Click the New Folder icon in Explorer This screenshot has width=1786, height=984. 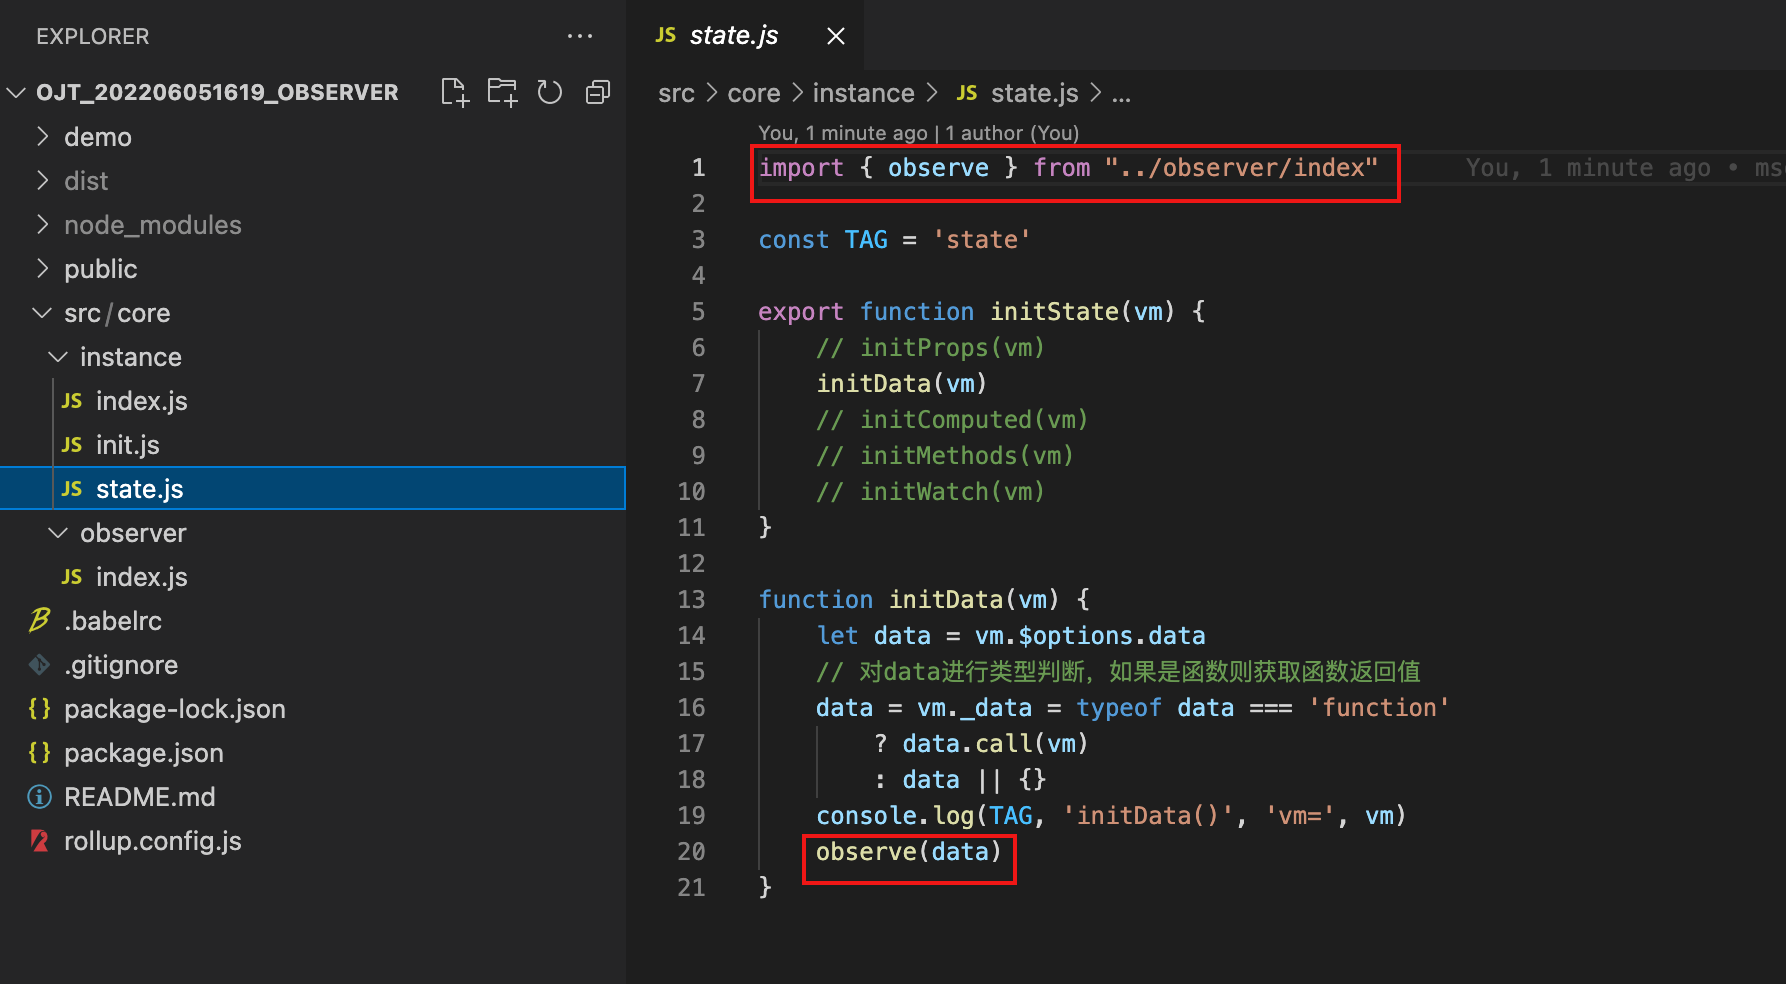click(503, 92)
